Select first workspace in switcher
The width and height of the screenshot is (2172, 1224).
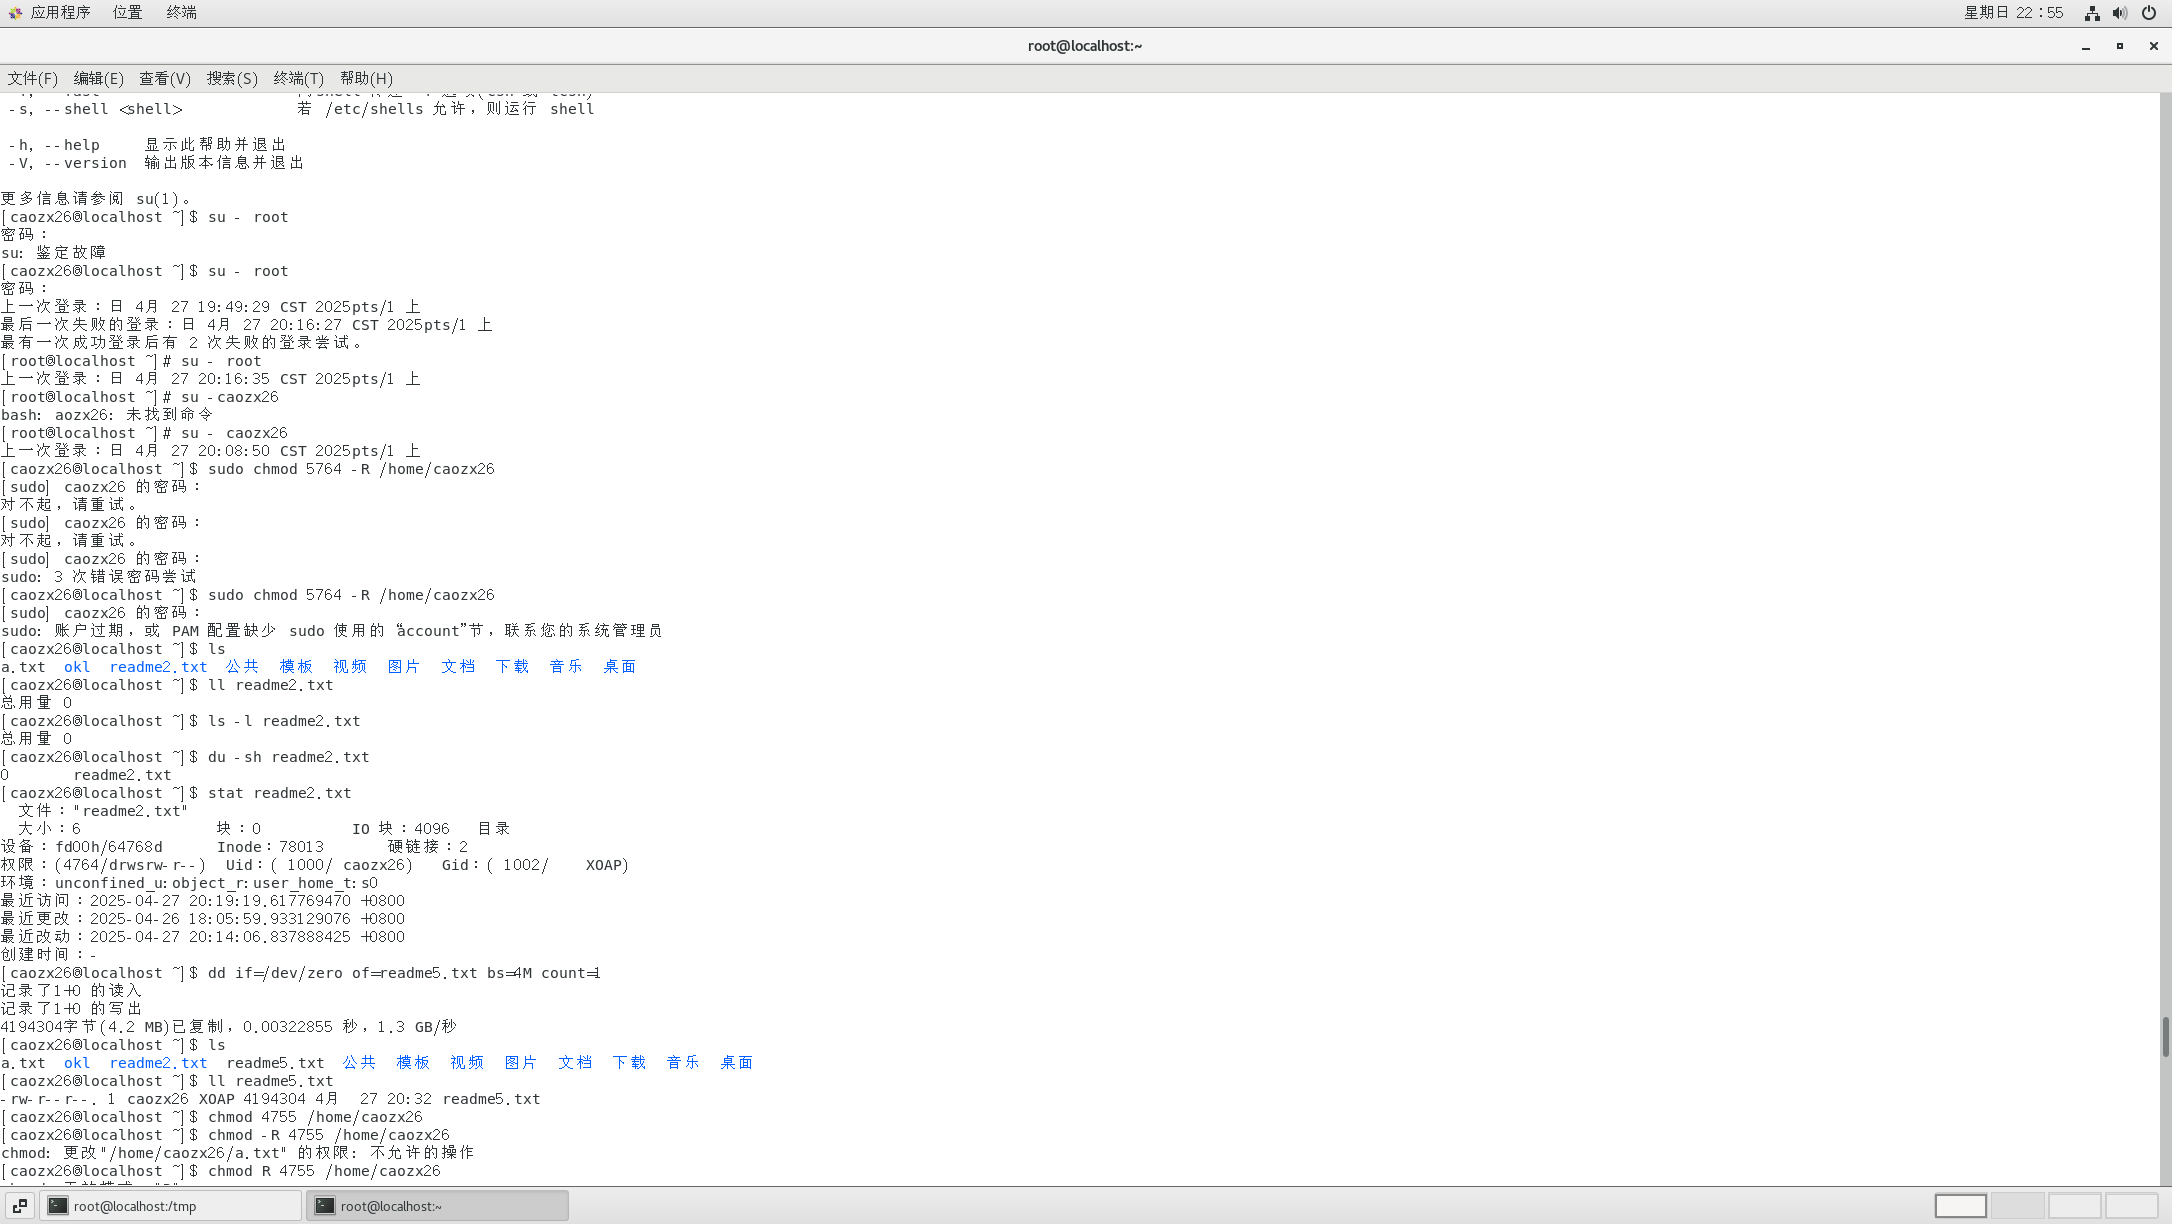(x=1960, y=1206)
